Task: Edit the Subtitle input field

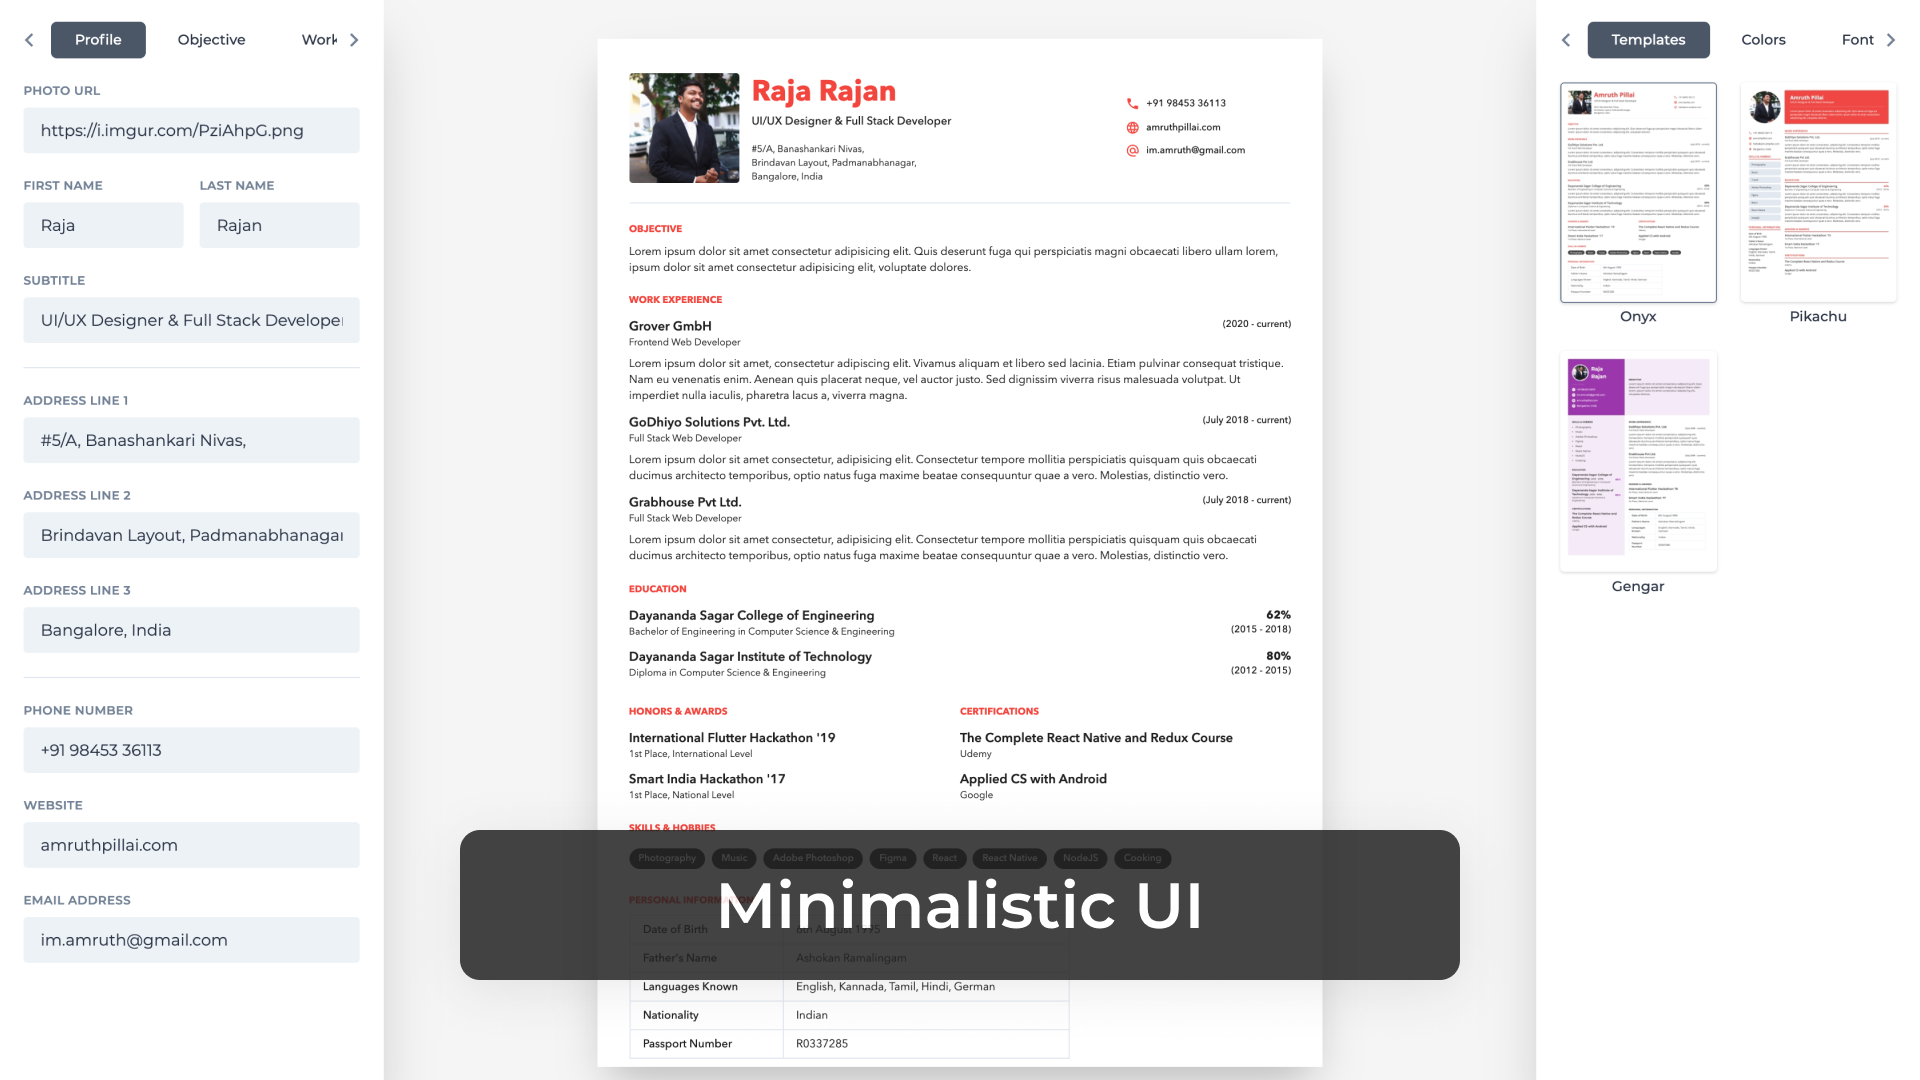Action: [191, 319]
